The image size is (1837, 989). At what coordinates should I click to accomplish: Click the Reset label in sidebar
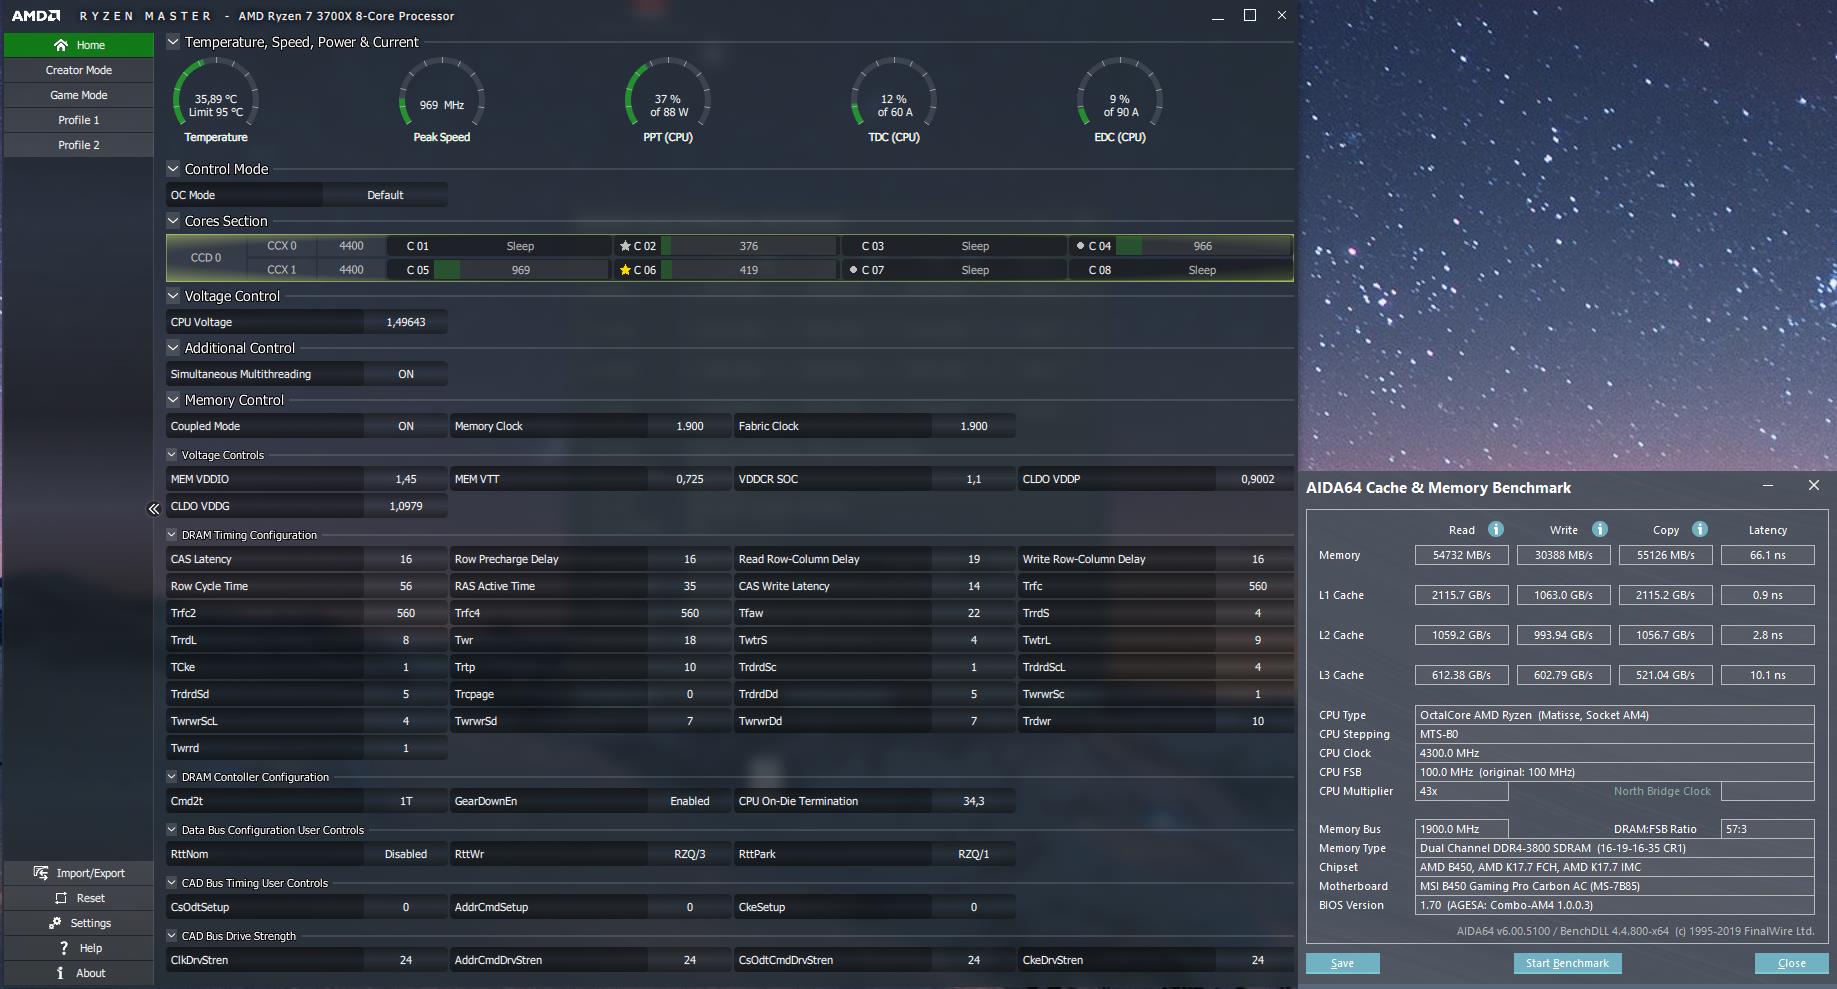[x=91, y=898]
